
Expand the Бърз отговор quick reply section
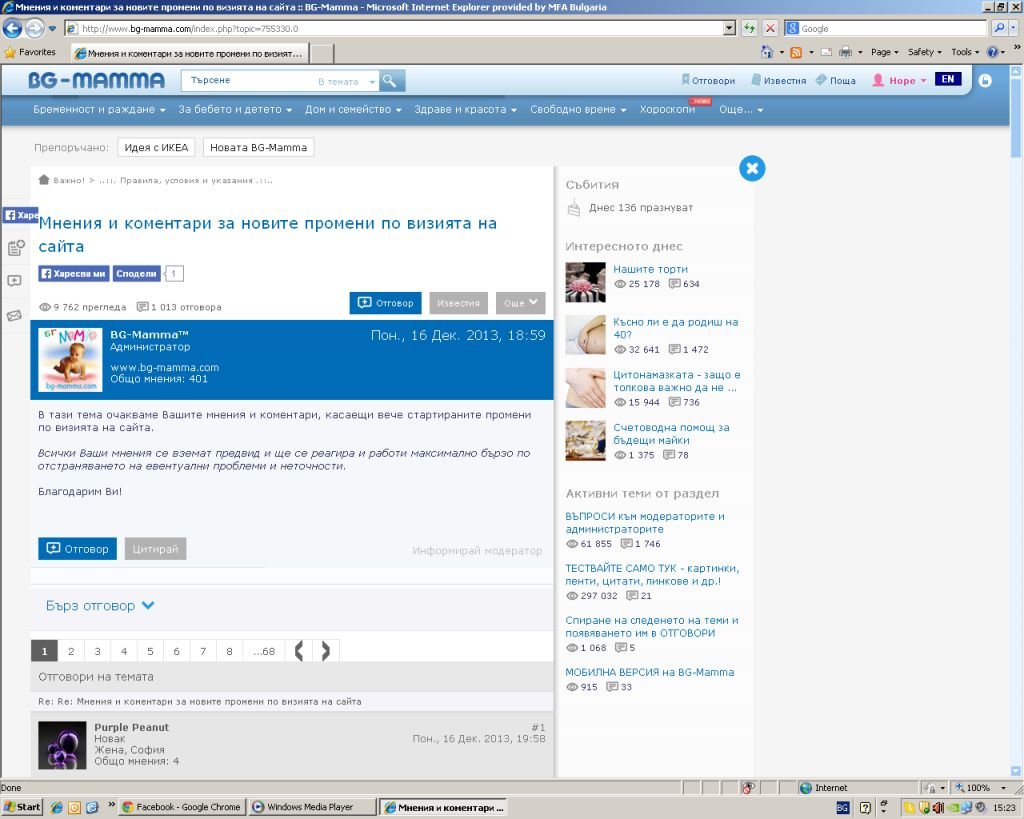click(x=100, y=606)
